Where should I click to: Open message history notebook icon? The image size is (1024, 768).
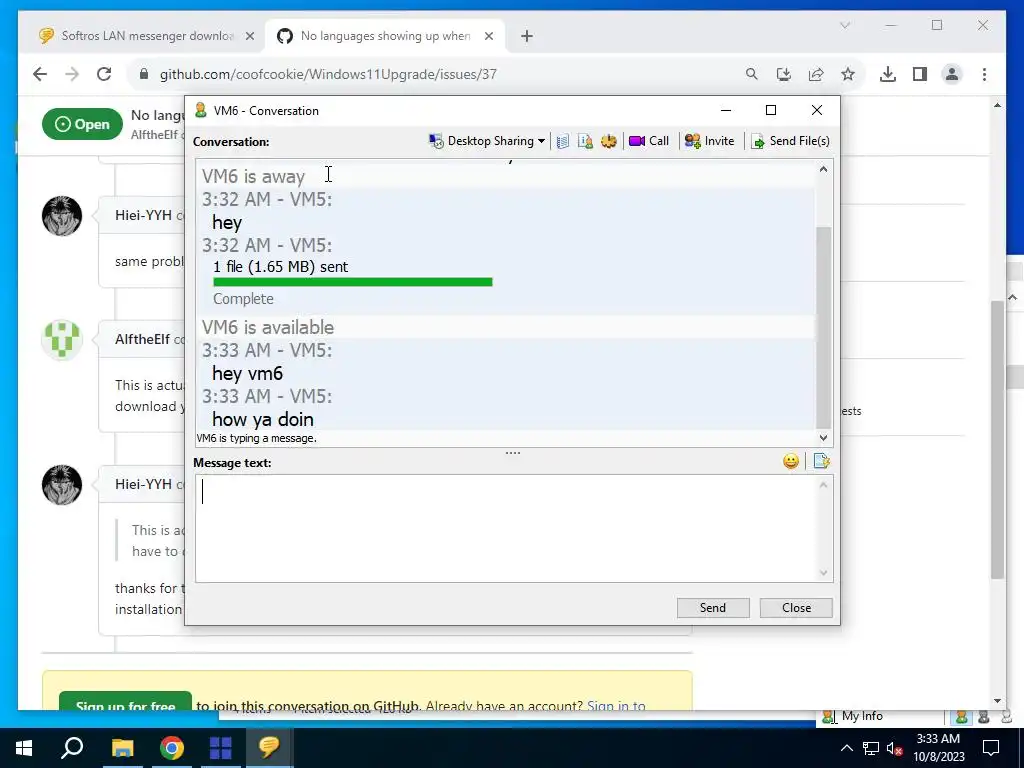point(563,141)
